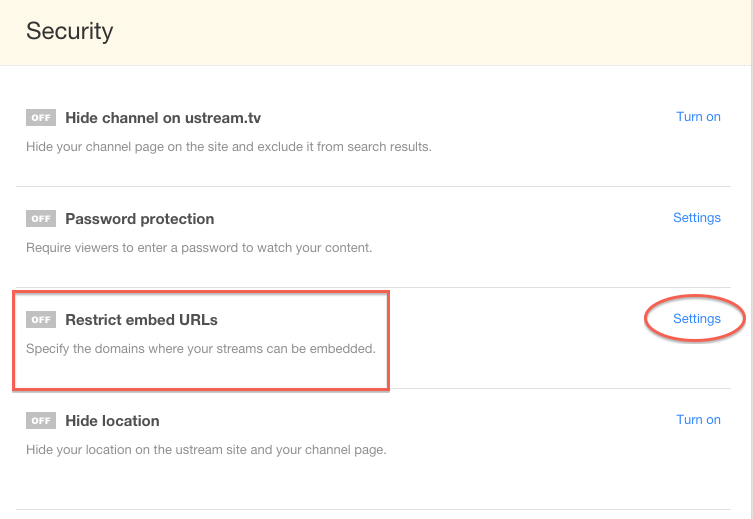Click the divider line below the Hide channel section

pyautogui.click(x=374, y=186)
